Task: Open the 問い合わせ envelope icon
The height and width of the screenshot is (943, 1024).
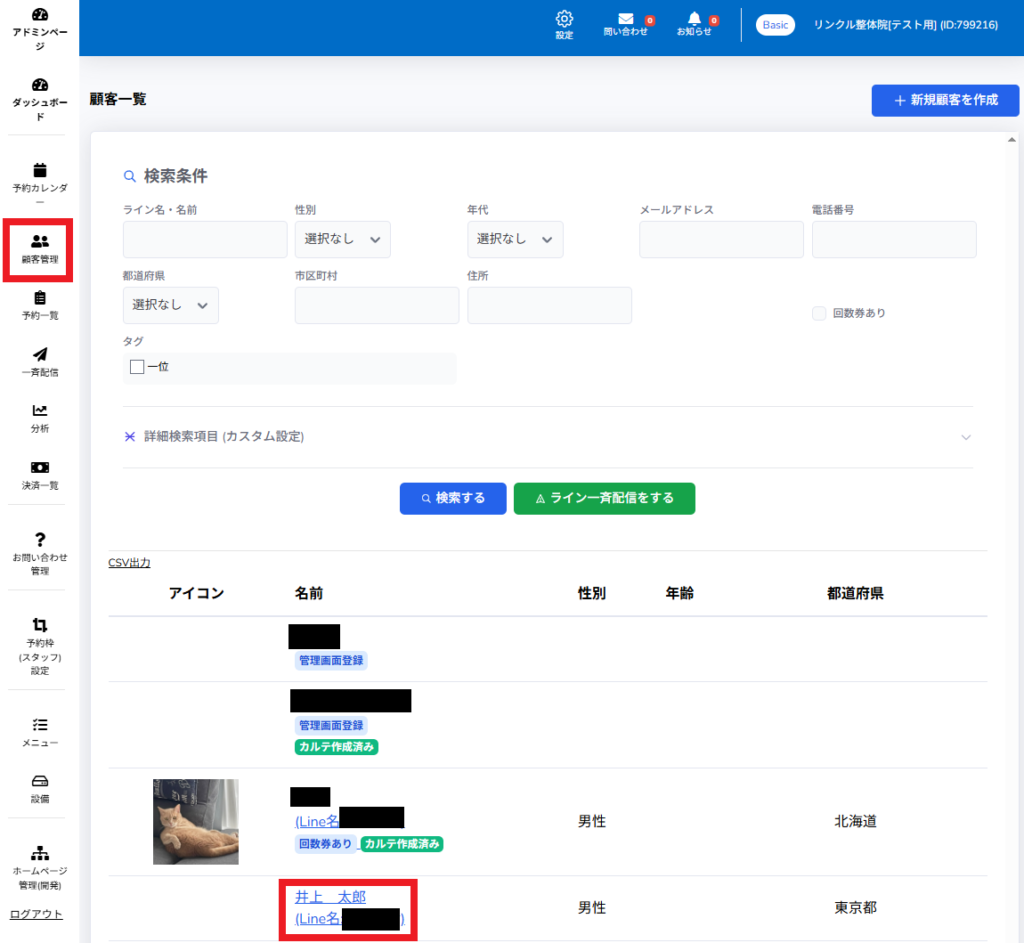Action: 626,19
